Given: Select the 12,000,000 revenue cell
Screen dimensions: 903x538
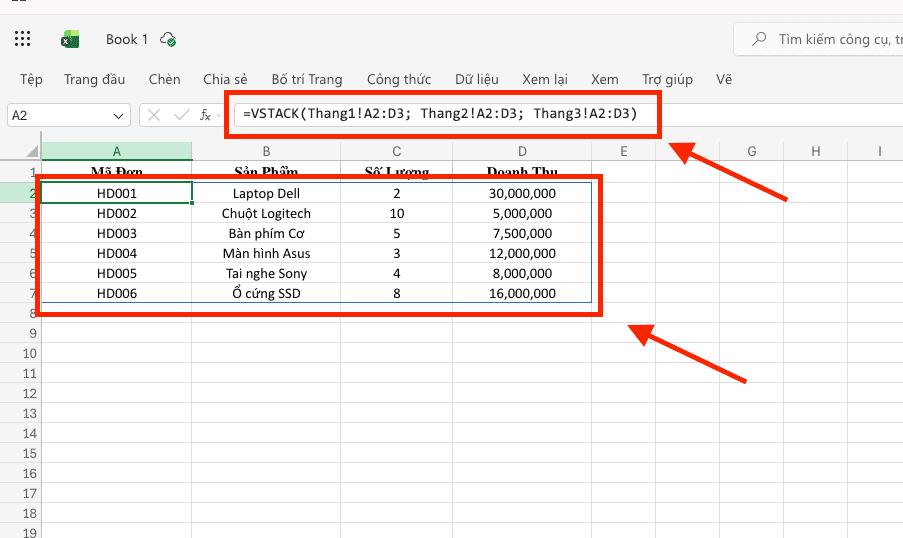Looking at the screenshot, I should (x=522, y=253).
